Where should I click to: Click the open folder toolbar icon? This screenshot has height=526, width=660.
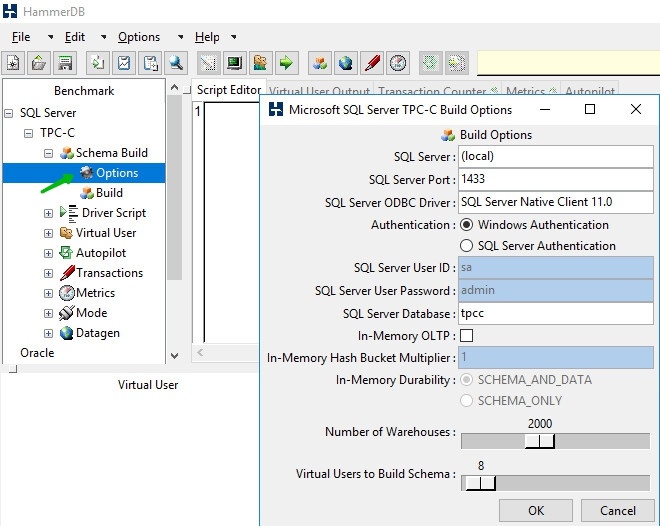(x=39, y=63)
